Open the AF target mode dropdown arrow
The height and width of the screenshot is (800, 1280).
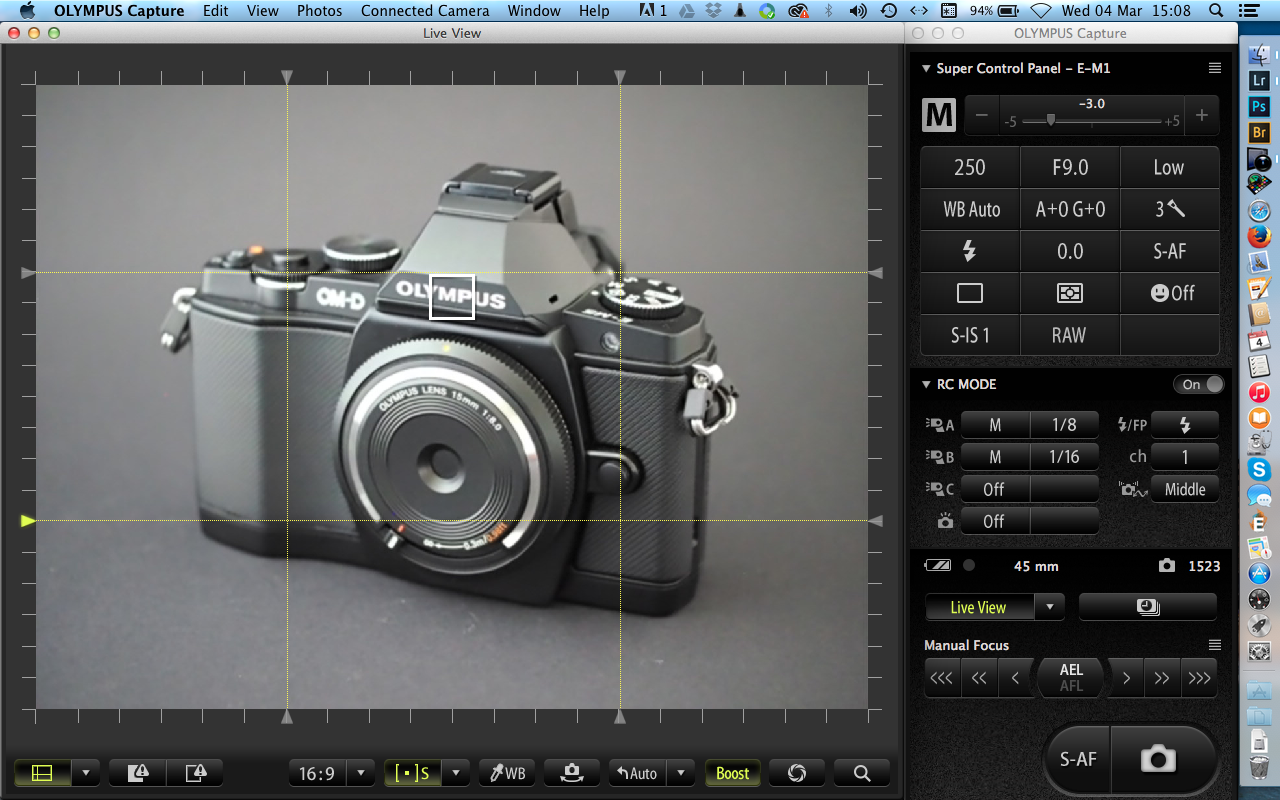(456, 773)
